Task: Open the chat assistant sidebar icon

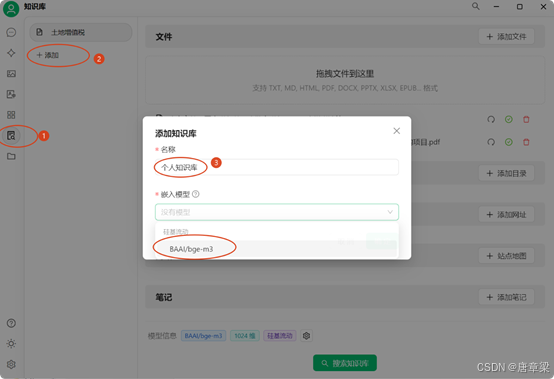Action: click(11, 32)
